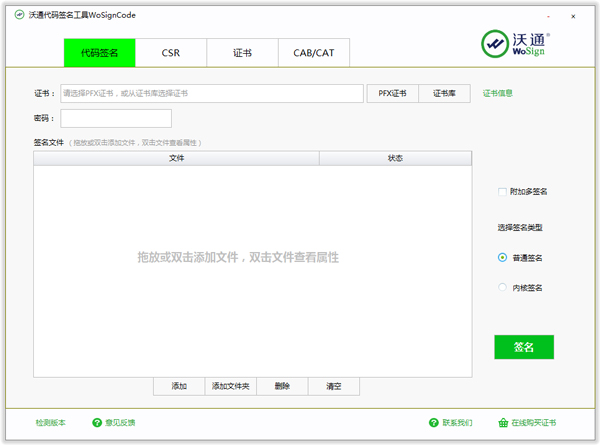Click the 状态 column header
600x445 pixels.
(x=395, y=158)
